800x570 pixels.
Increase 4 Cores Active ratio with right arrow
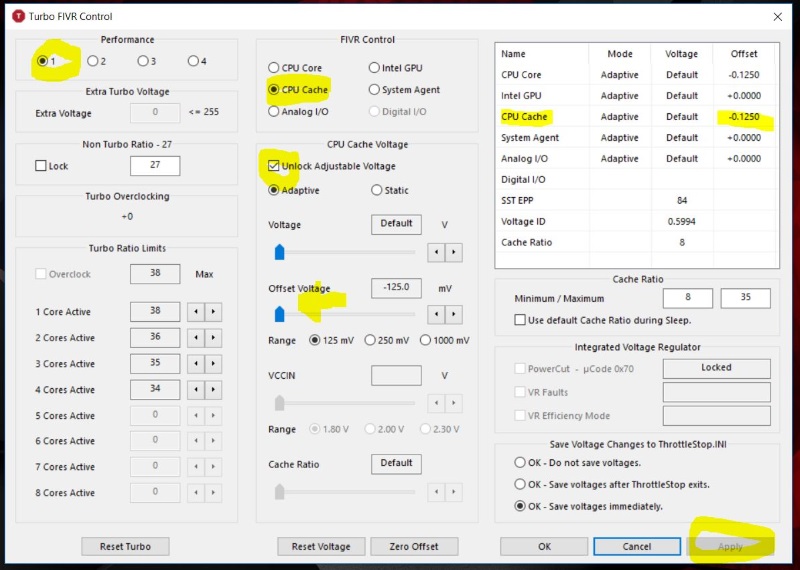coord(213,390)
